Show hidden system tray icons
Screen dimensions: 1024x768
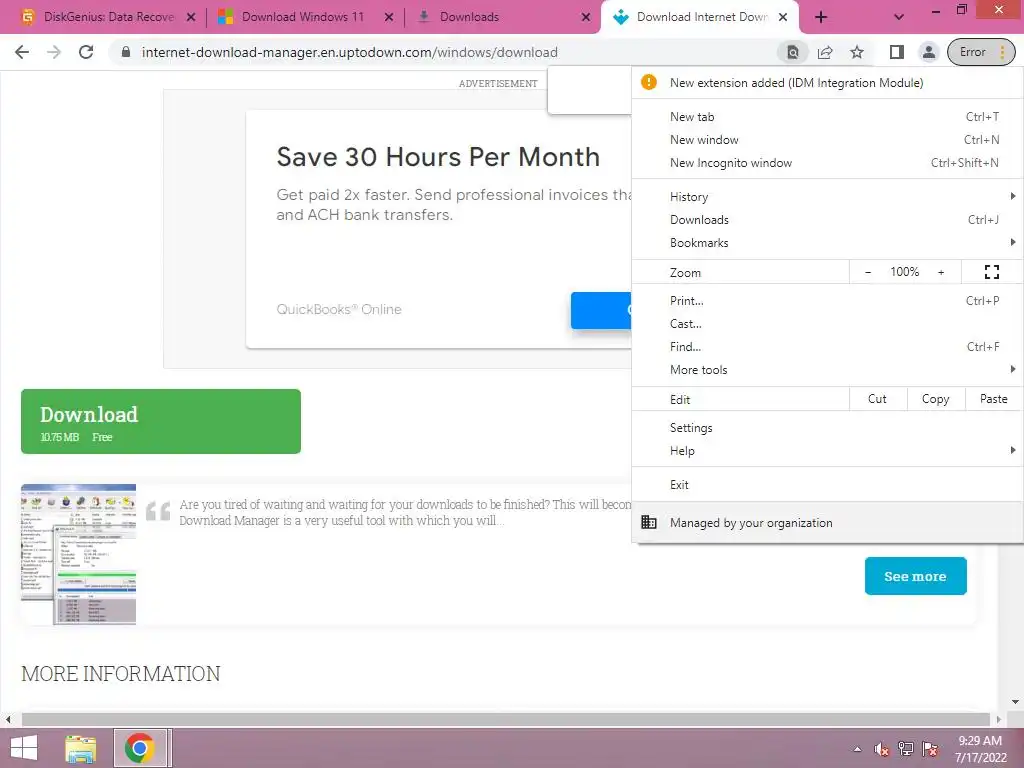857,749
